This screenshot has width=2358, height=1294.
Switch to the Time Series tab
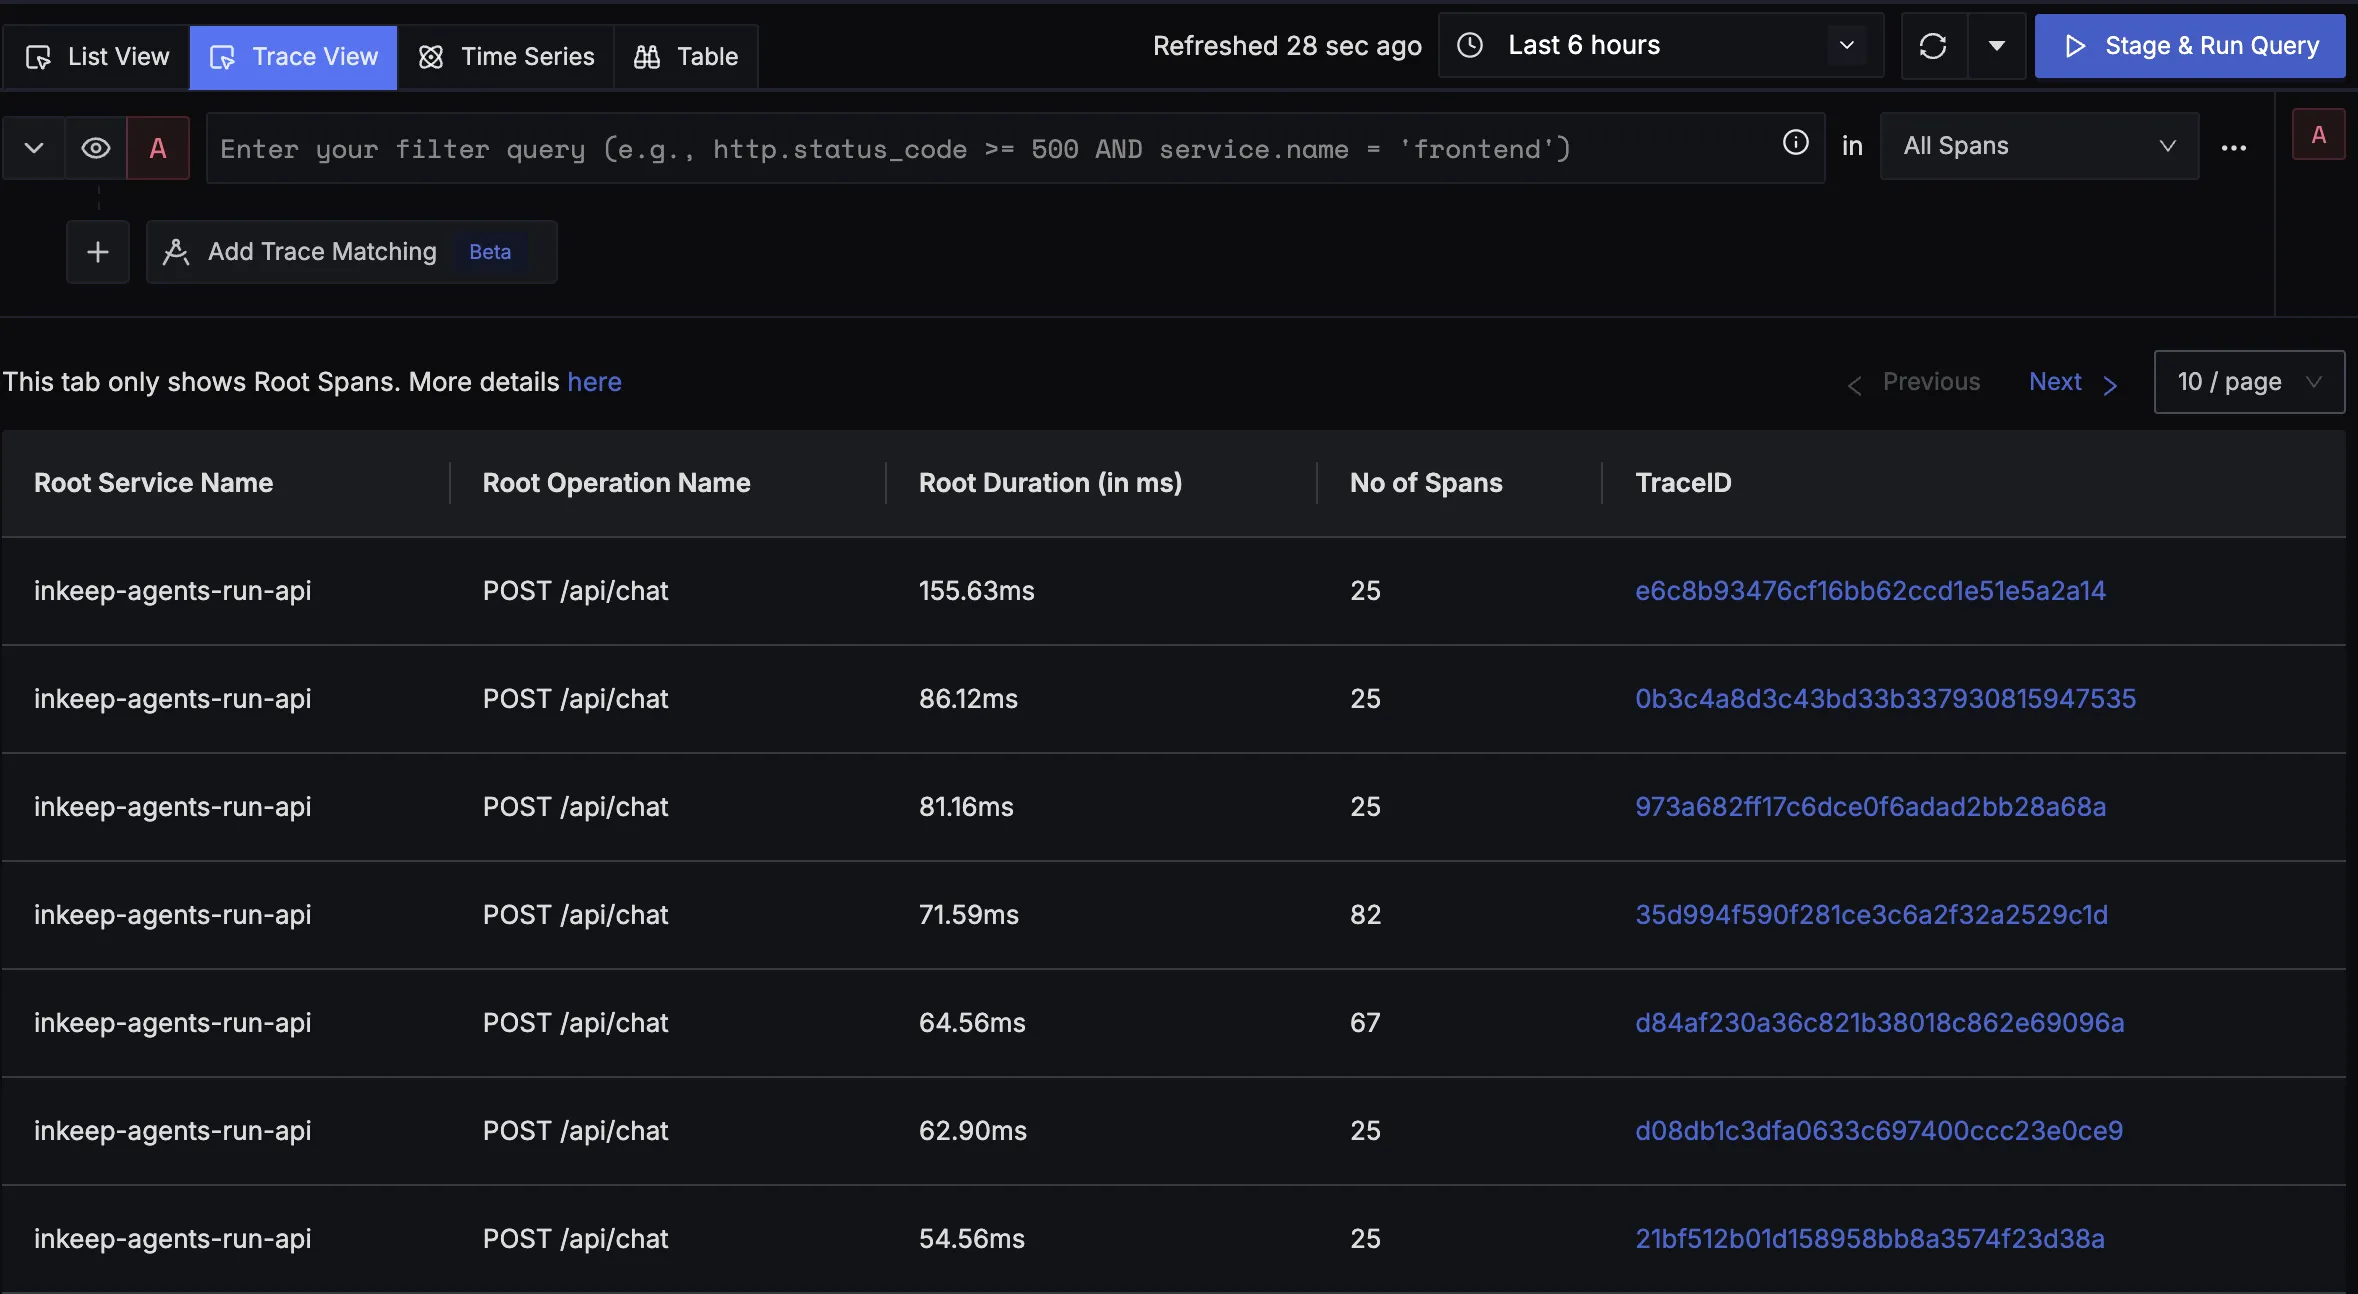point(506,57)
